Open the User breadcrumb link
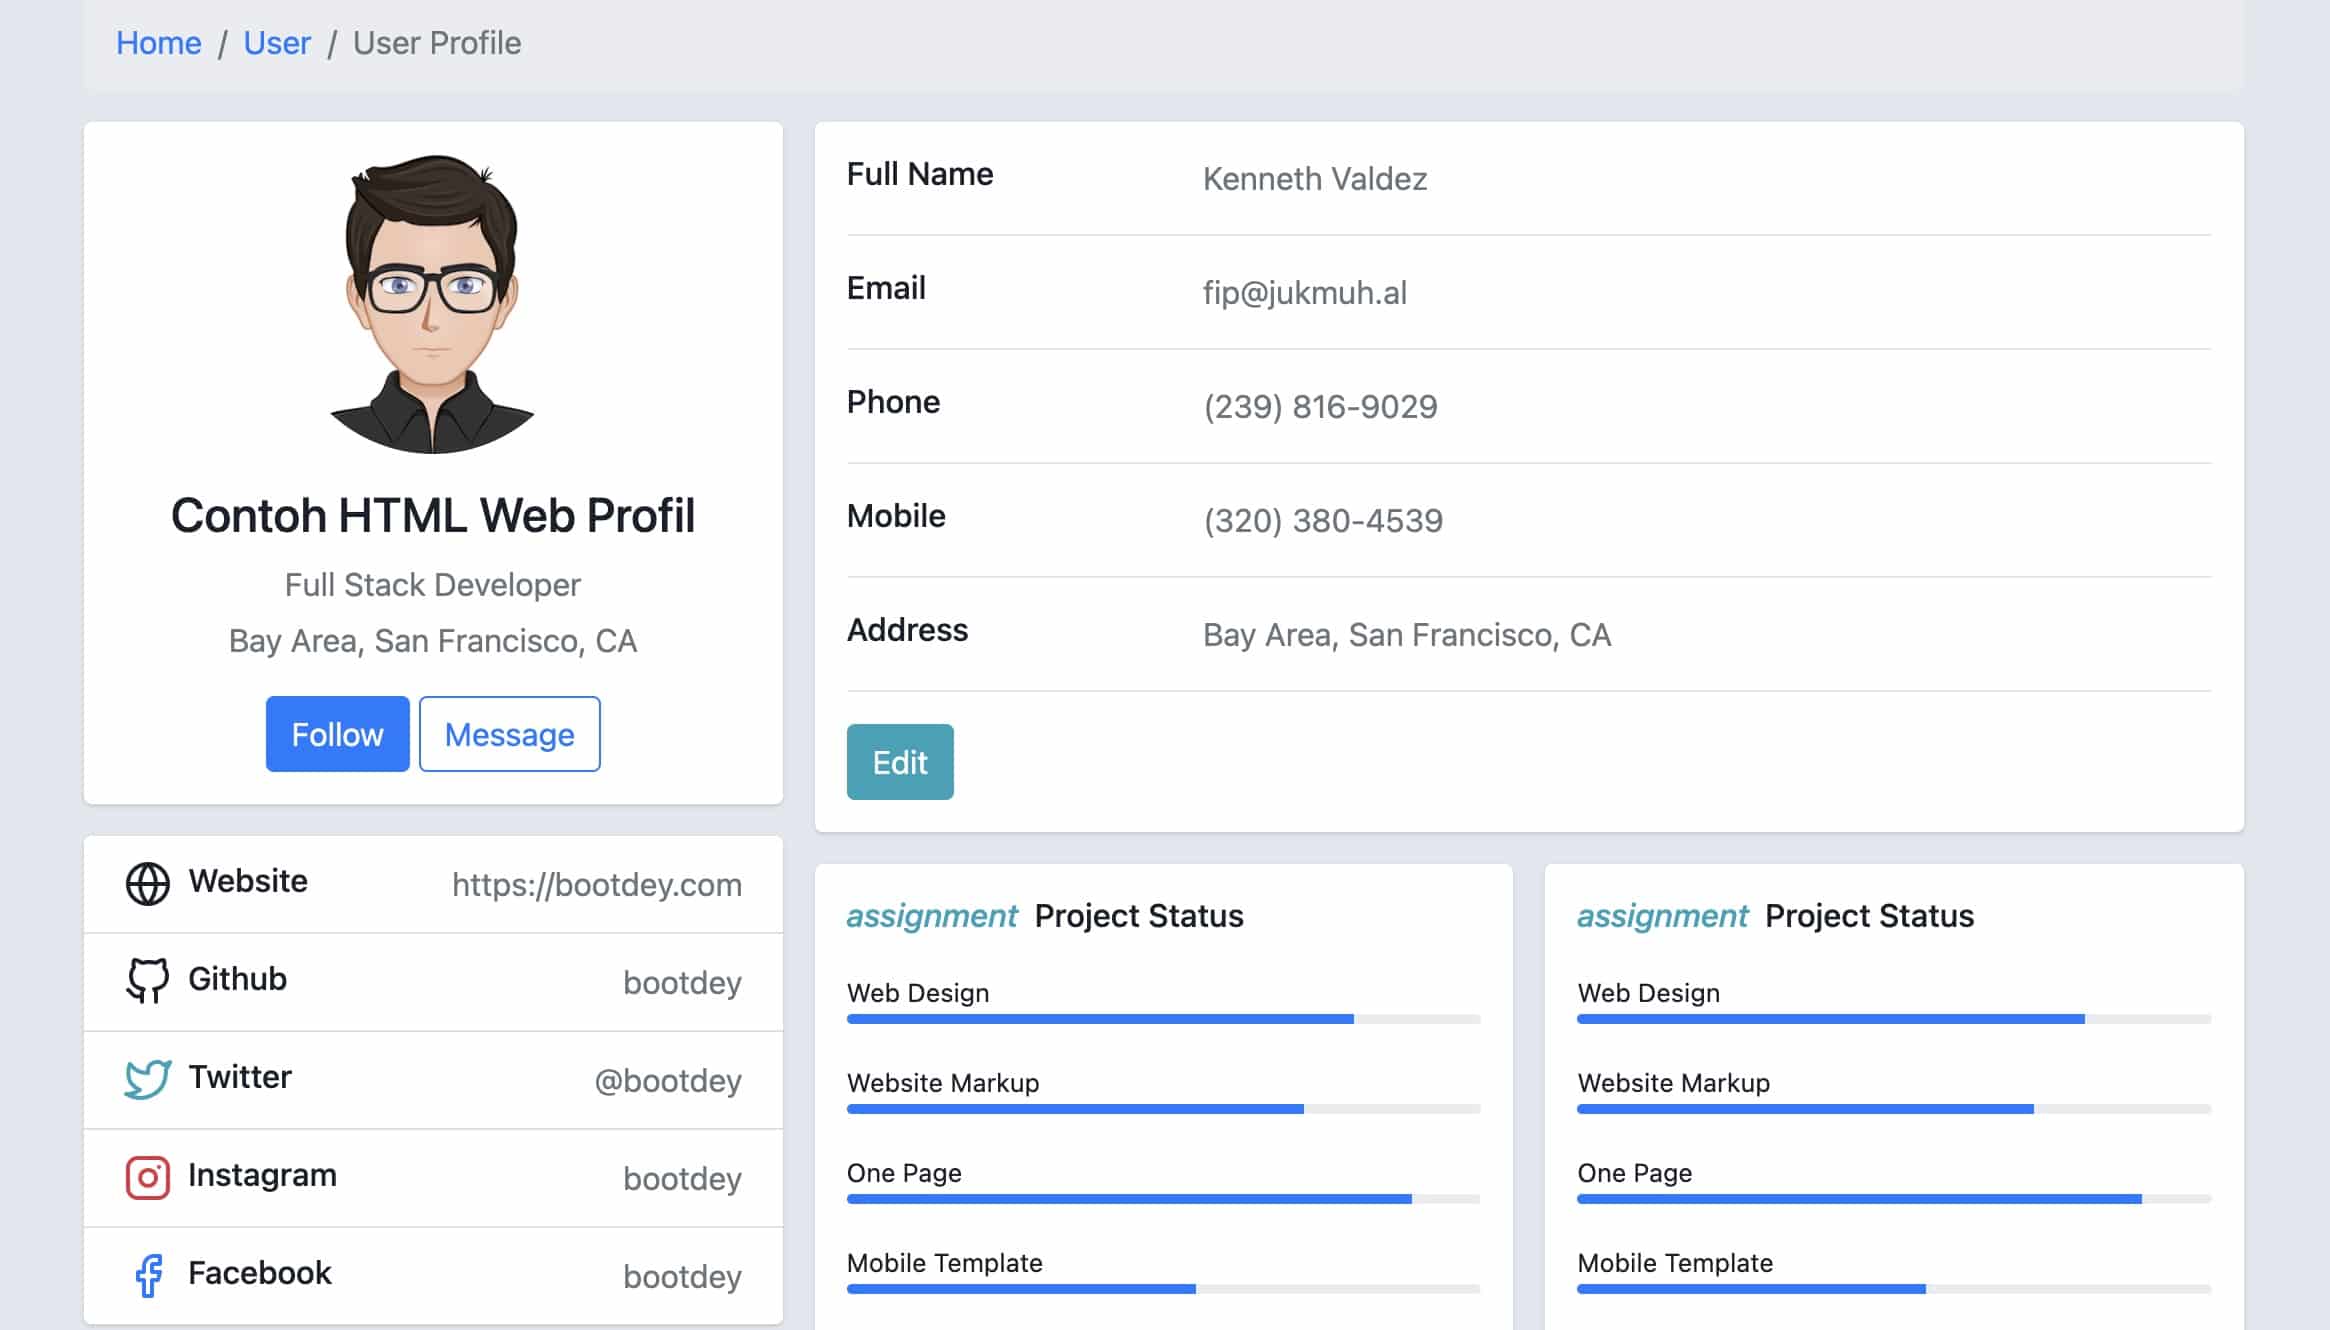The height and width of the screenshot is (1330, 2330). pyautogui.click(x=277, y=43)
